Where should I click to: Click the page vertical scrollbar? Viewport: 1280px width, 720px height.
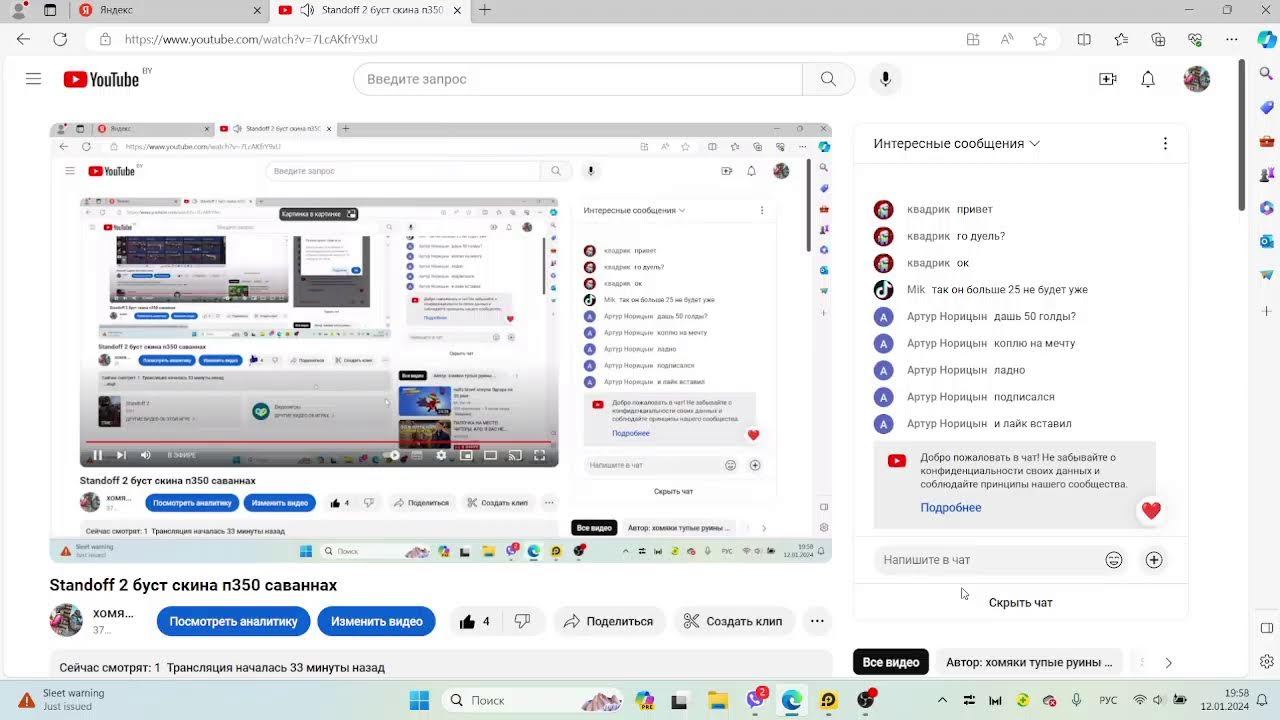[x=1242, y=134]
